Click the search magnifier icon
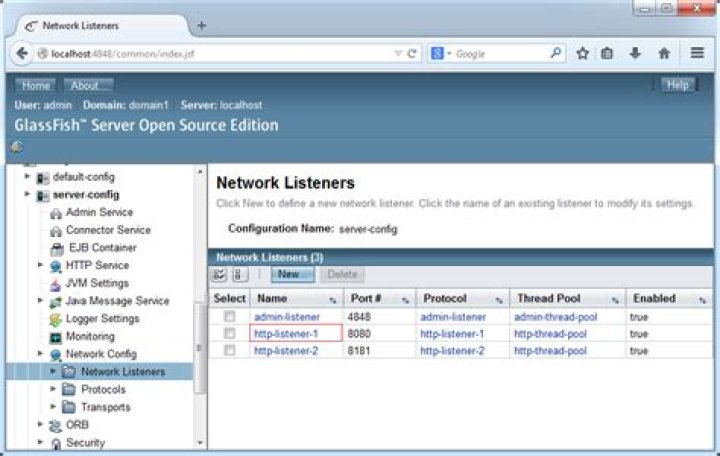720x456 pixels. 556,53
